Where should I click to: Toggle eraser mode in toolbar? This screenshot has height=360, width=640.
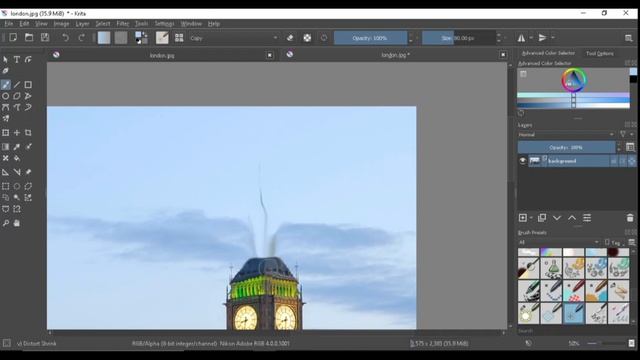tap(290, 38)
